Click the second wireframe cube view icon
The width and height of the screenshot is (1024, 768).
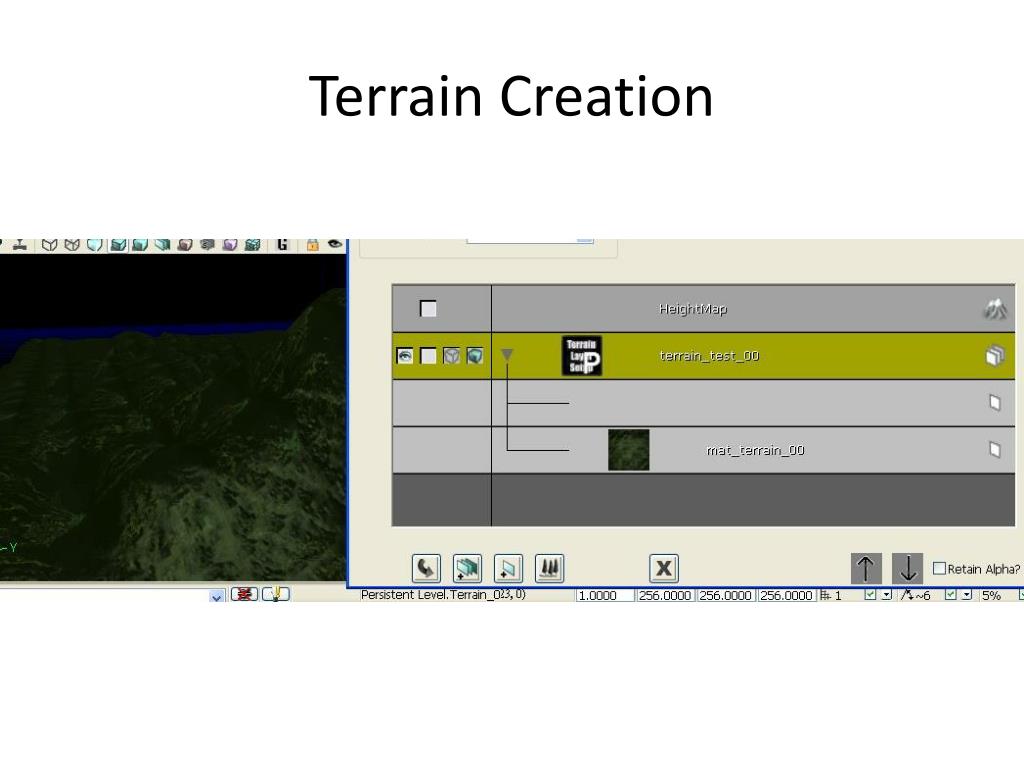click(x=72, y=245)
